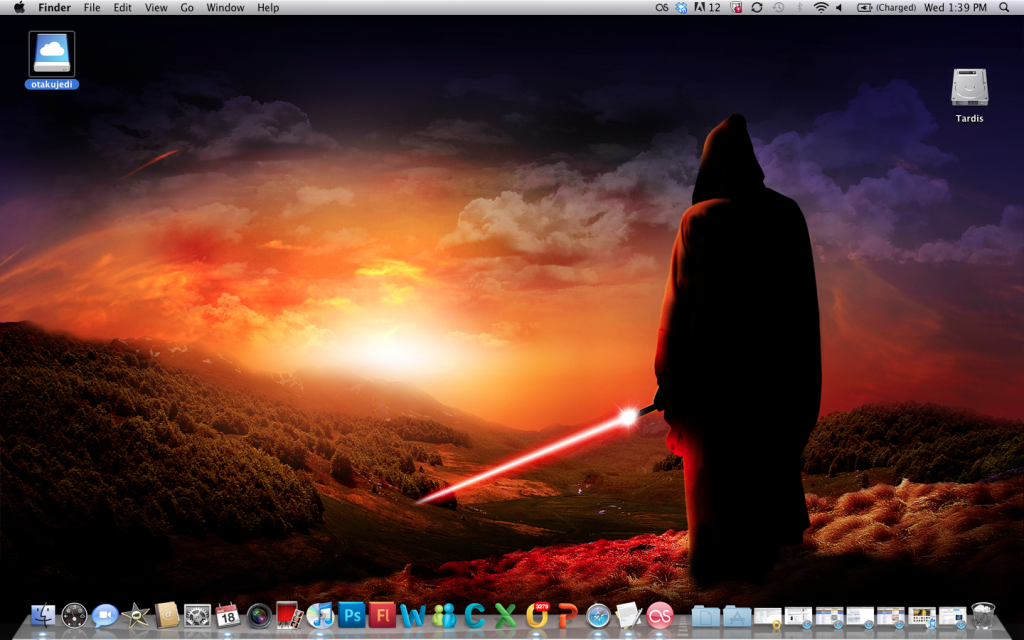Screen dimensions: 1024x640
Task: Open Safari compass icon in dock
Action: coord(598,615)
